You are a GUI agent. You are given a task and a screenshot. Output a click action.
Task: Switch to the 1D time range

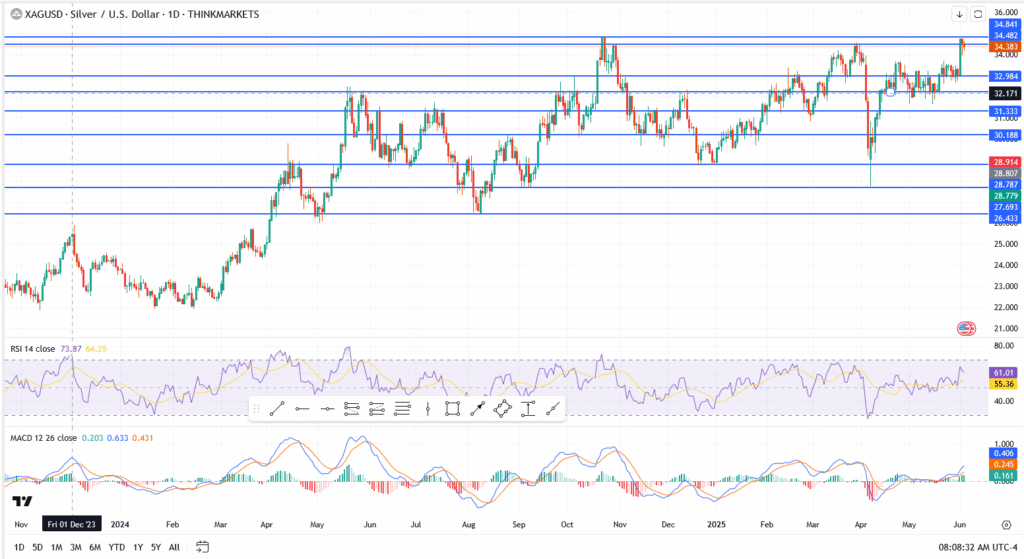point(19,547)
